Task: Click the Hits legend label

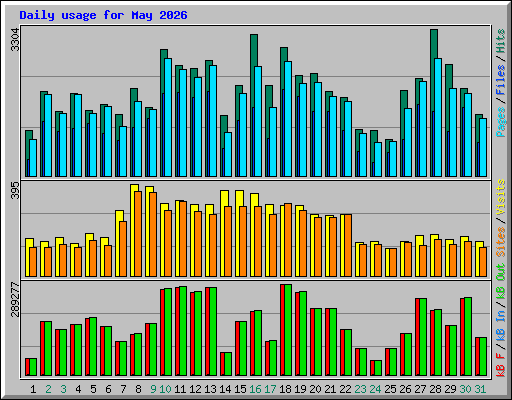Action: pos(501,41)
